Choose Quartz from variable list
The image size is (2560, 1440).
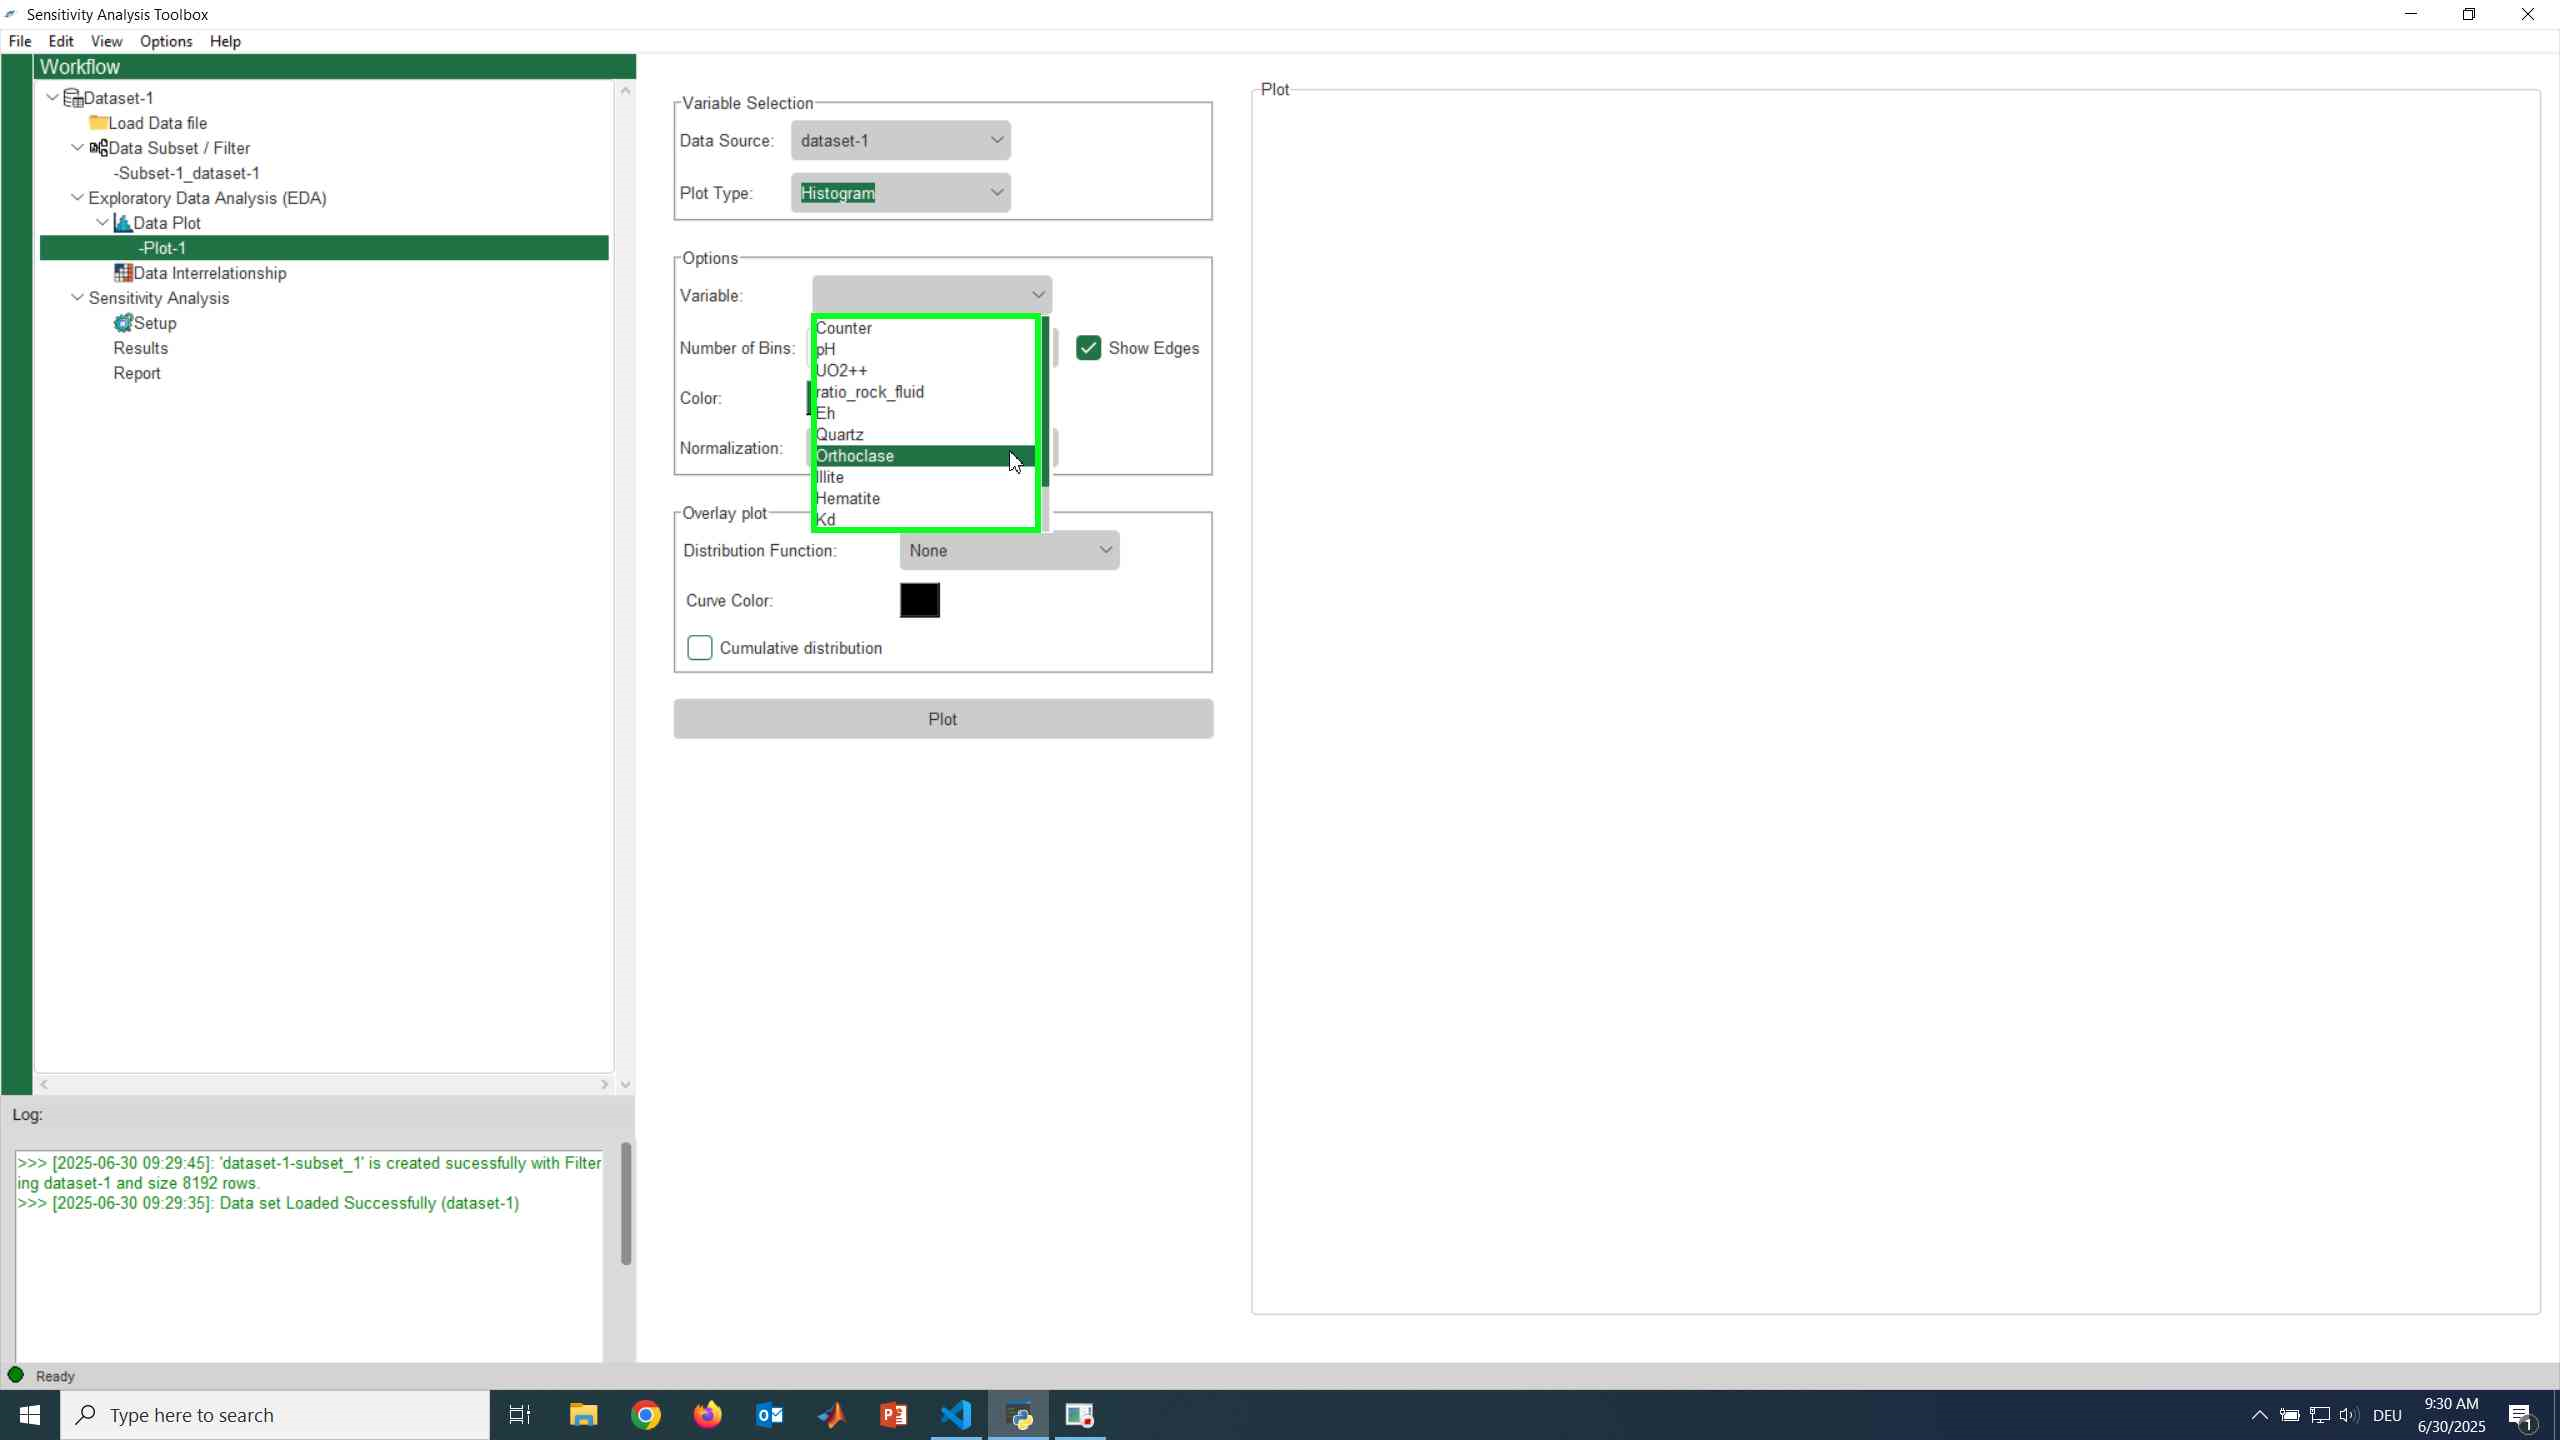coord(925,435)
